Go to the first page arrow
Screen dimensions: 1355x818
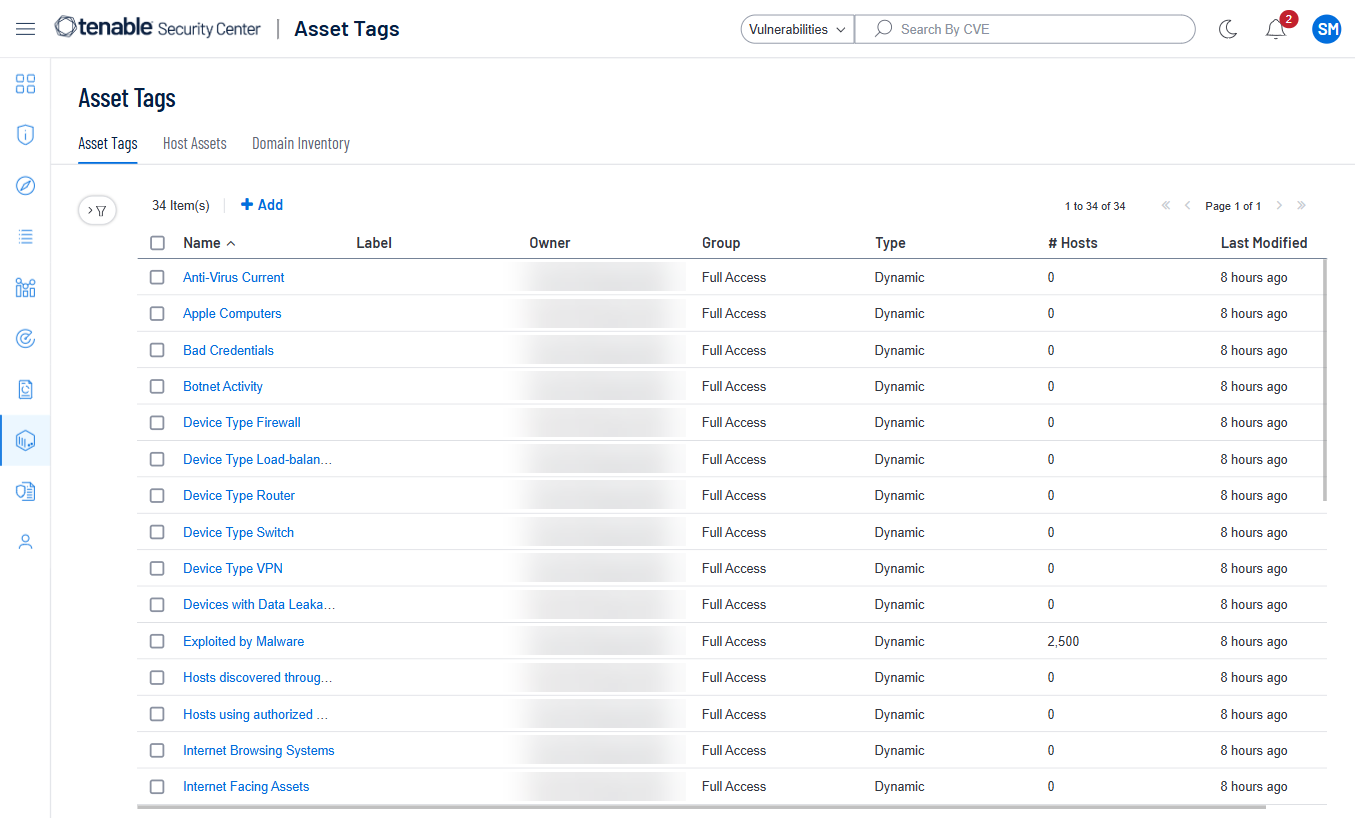(1166, 206)
